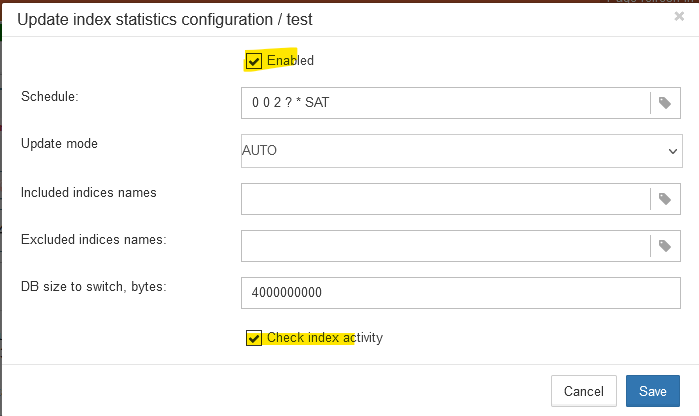Image resolution: width=699 pixels, height=416 pixels.
Task: Uncheck the Enabled checkbox
Action: [x=254, y=61]
